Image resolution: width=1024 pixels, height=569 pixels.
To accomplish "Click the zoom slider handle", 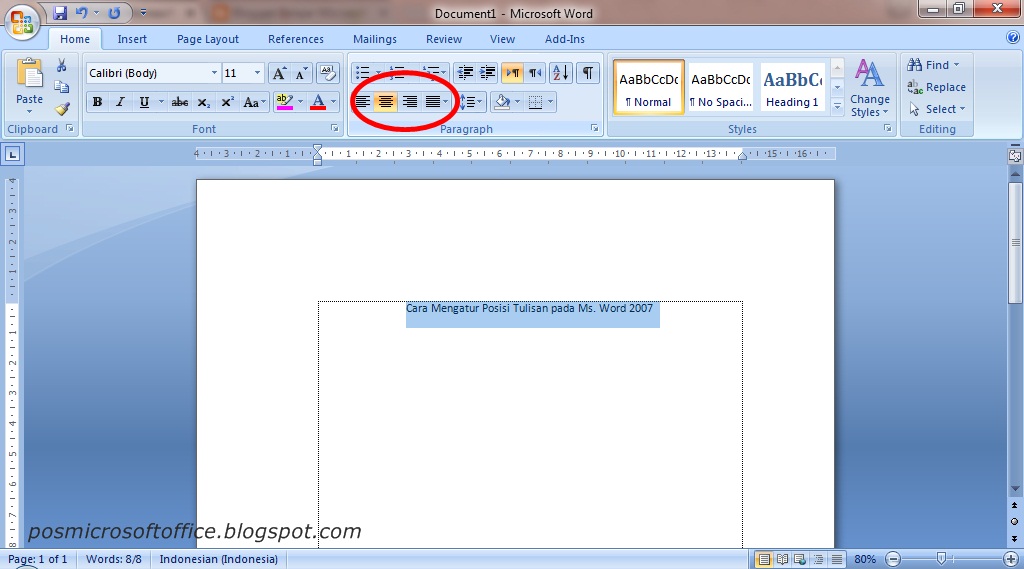I will (941, 559).
